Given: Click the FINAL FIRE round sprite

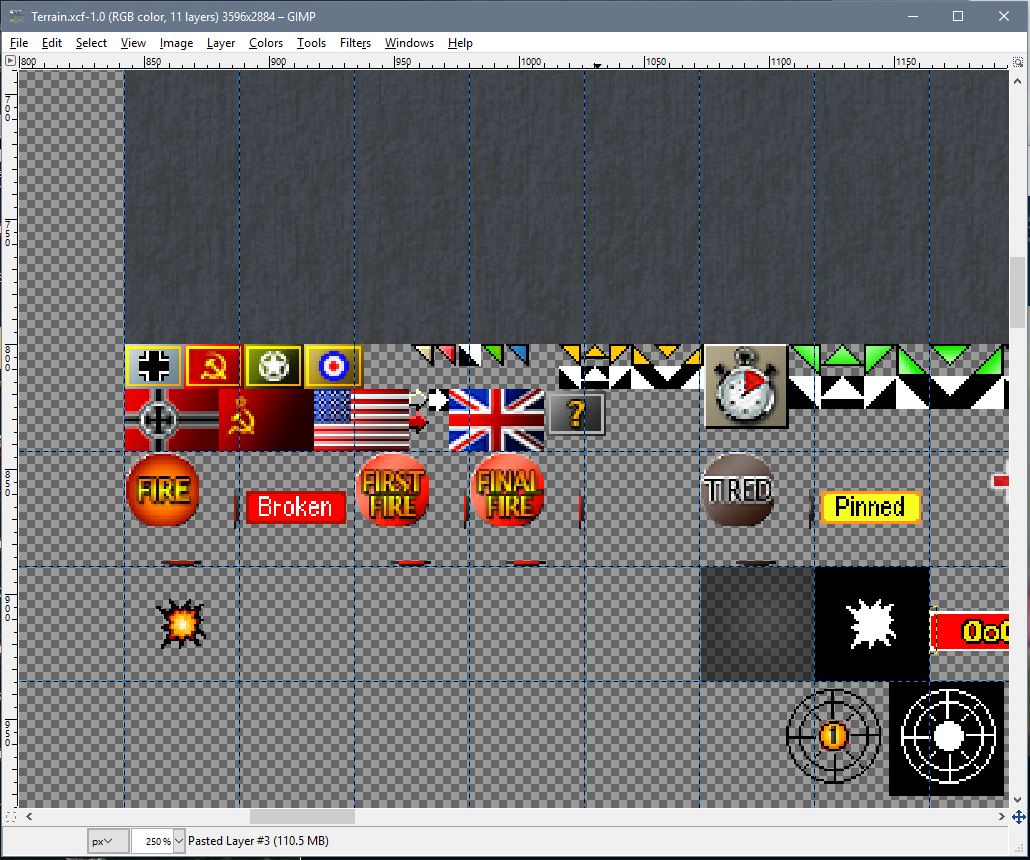Looking at the screenshot, I should click(508, 490).
